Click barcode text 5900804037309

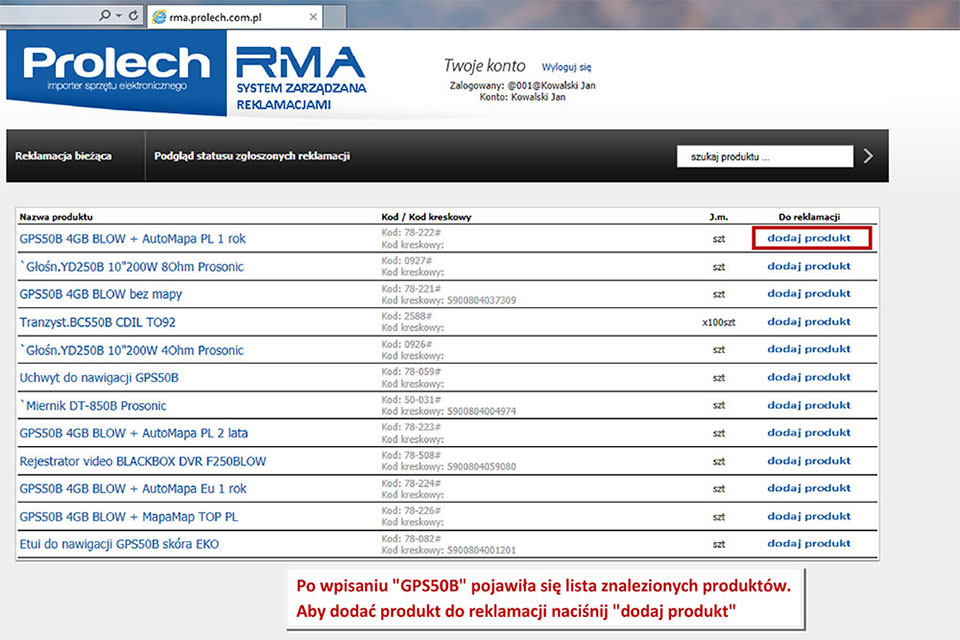pyautogui.click(x=481, y=300)
